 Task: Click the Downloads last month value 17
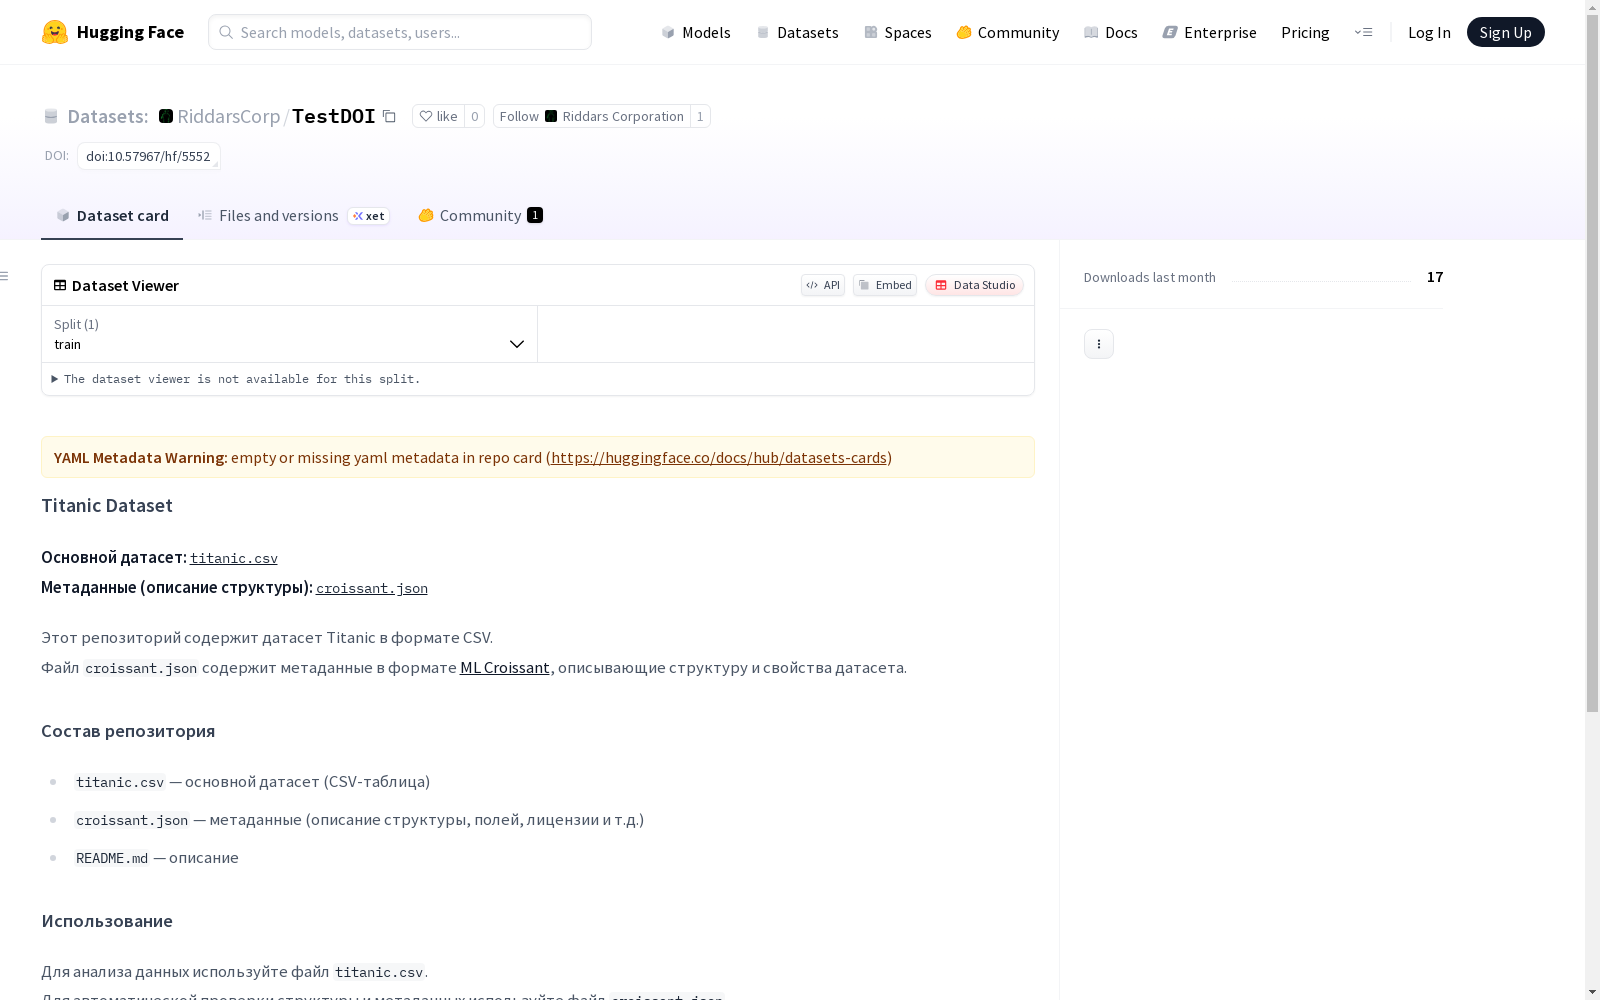1435,277
